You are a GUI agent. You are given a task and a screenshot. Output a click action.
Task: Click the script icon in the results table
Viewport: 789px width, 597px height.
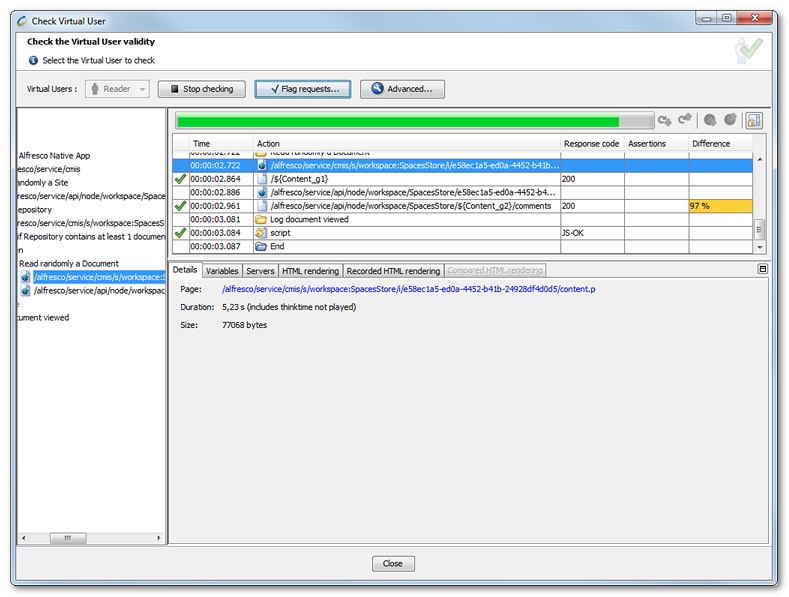click(261, 233)
